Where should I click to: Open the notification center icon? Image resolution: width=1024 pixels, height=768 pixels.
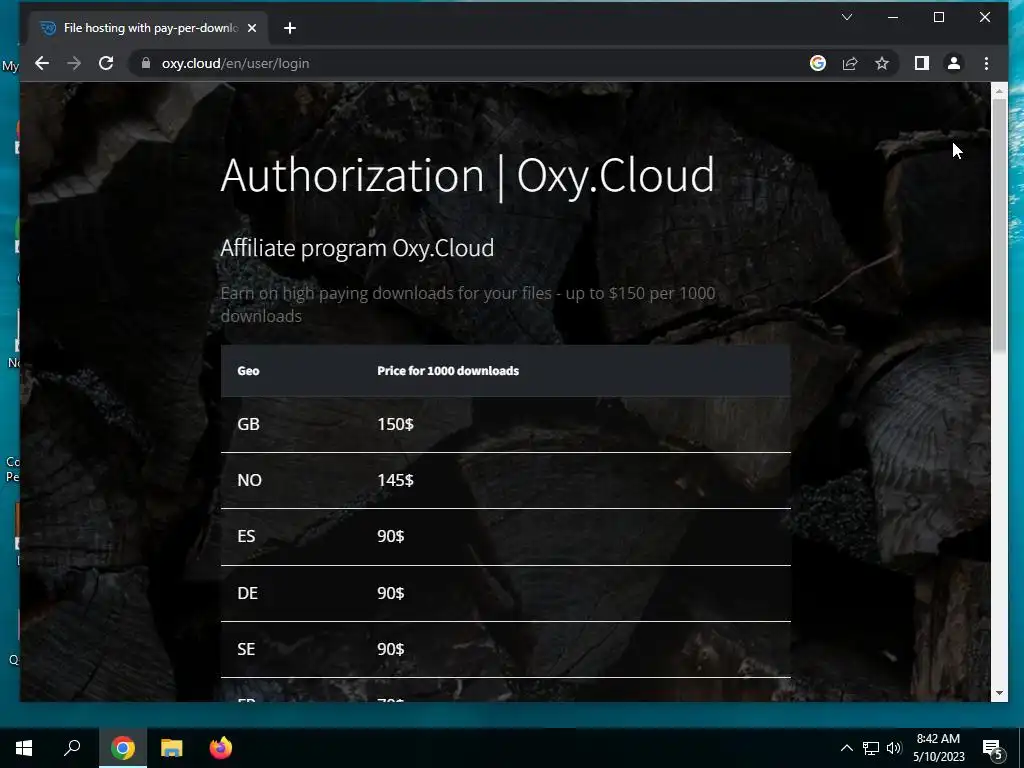pos(992,749)
